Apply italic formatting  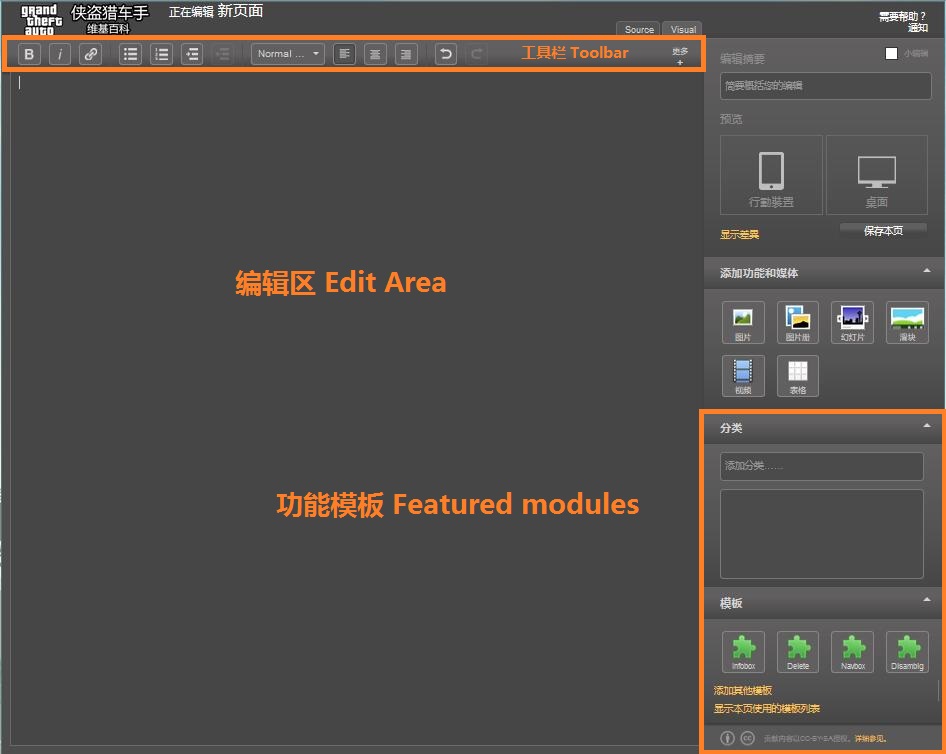(x=59, y=54)
